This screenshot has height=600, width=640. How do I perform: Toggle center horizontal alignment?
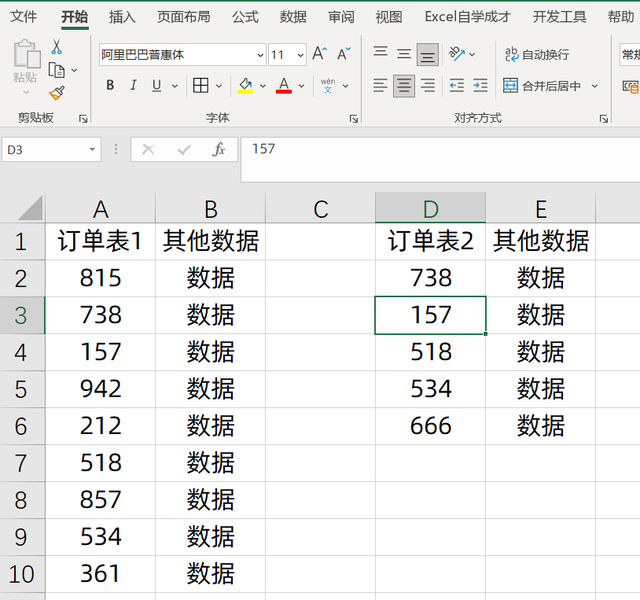coord(404,86)
